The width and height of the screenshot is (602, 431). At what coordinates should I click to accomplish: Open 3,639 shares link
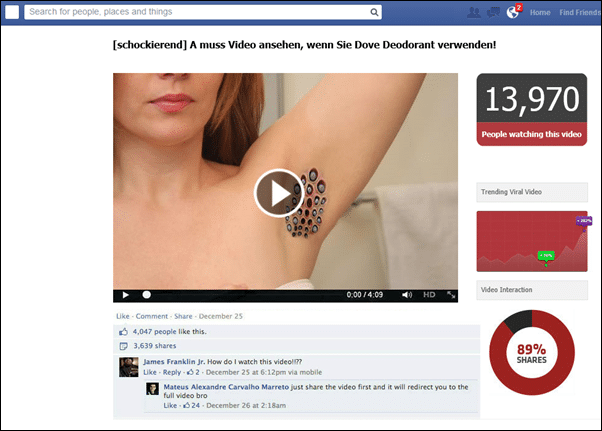point(155,346)
